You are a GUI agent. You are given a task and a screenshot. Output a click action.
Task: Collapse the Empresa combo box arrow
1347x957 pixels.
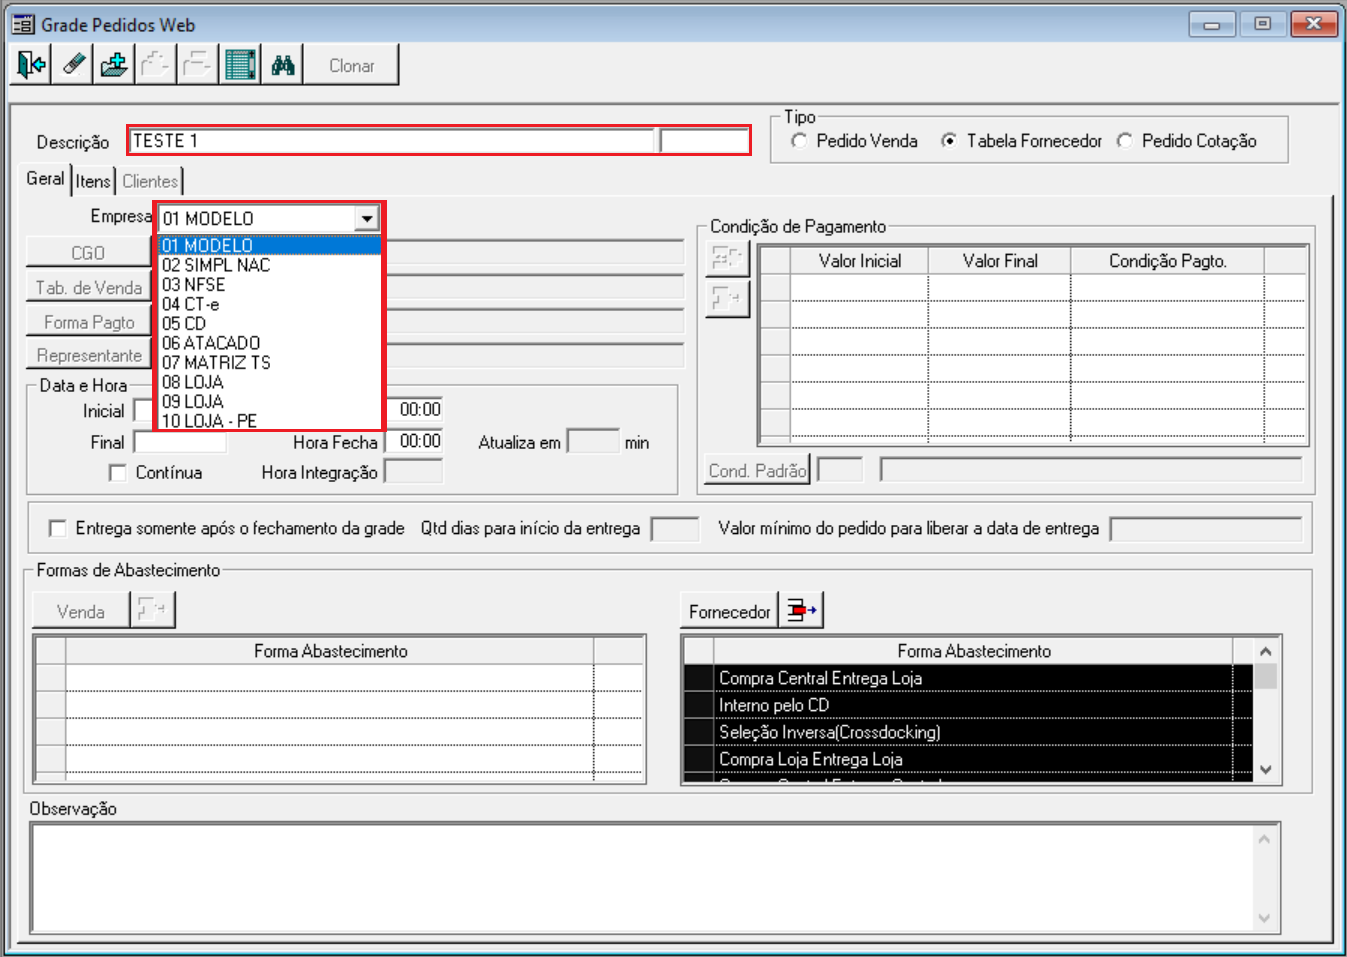367,218
